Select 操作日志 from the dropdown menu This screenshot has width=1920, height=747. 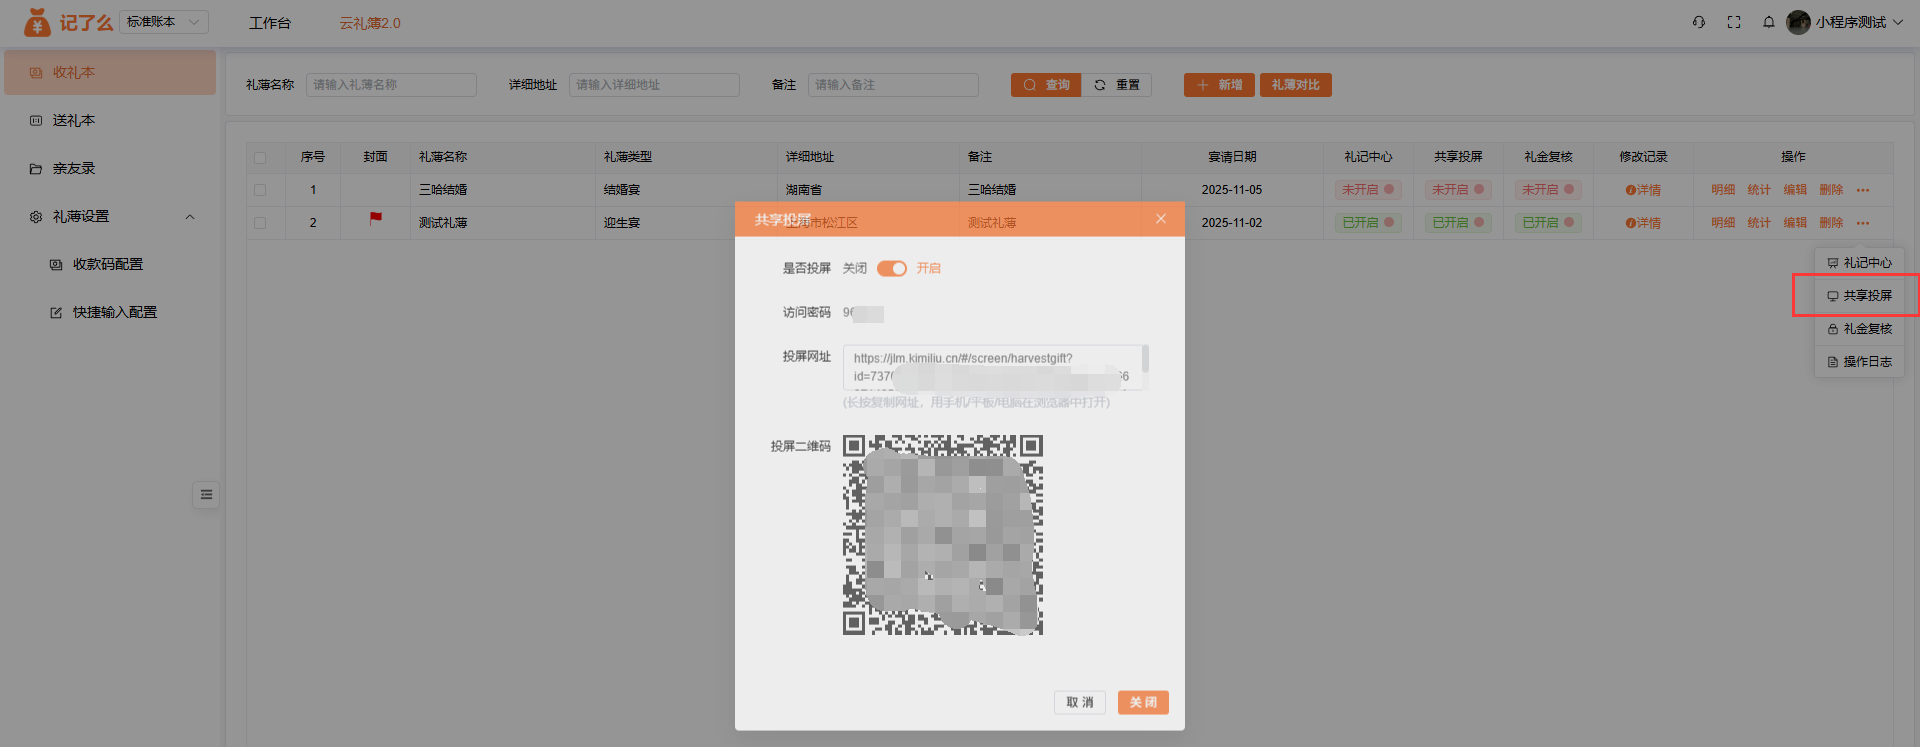(x=1860, y=362)
